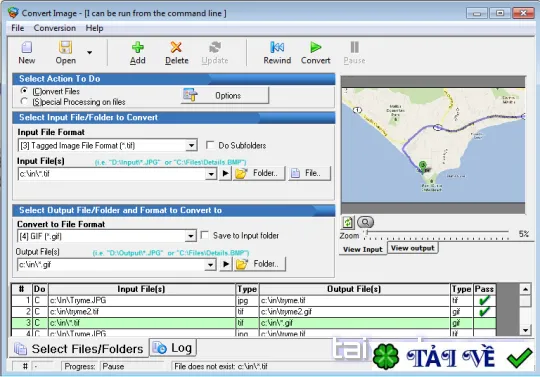Image resolution: width=540 pixels, height=377 pixels.
Task: Expand the Input File Format dropdown
Action: 191,146
